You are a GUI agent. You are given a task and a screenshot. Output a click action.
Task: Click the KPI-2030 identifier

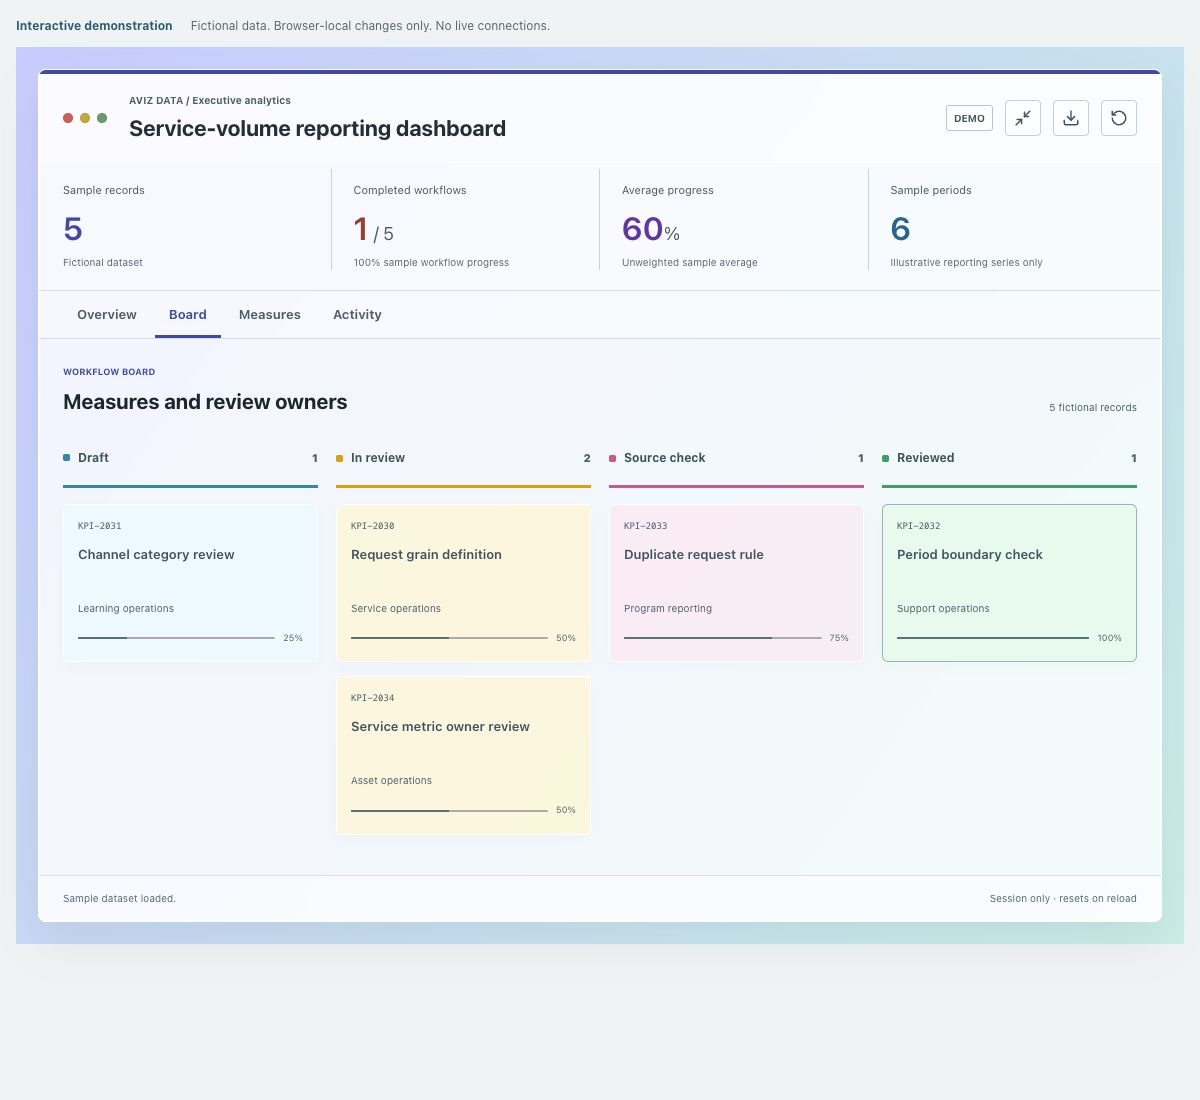[x=373, y=526]
